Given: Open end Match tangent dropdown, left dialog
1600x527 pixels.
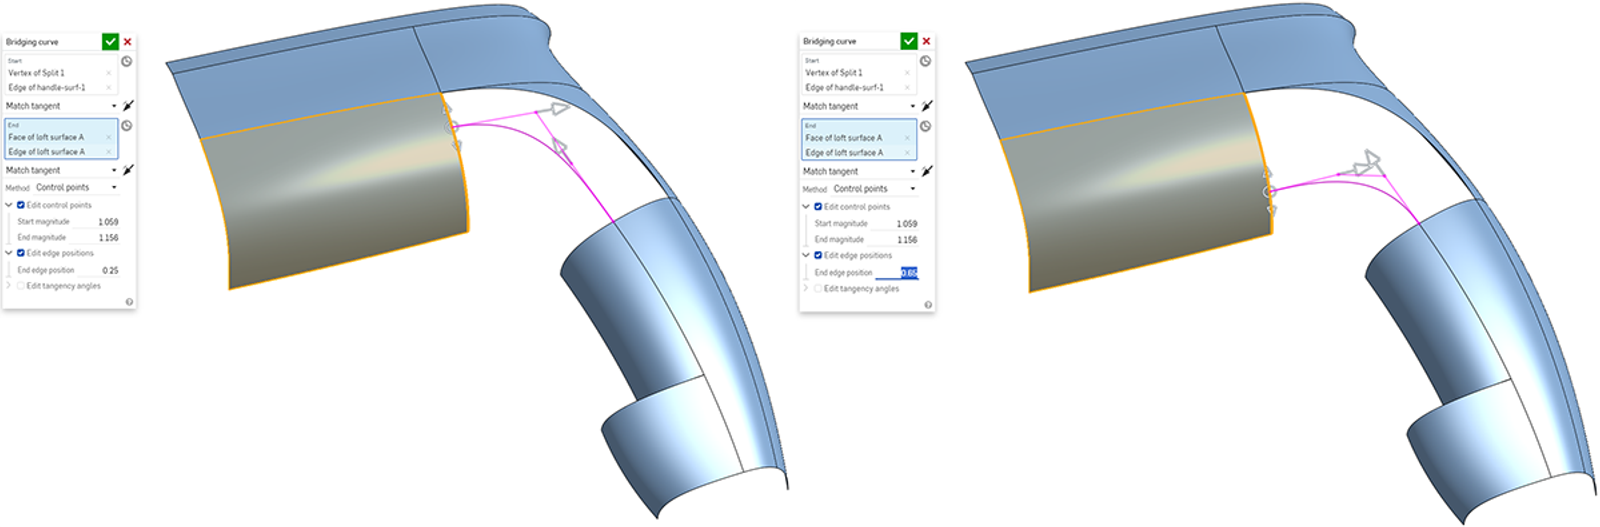Looking at the screenshot, I should pyautogui.click(x=61, y=170).
